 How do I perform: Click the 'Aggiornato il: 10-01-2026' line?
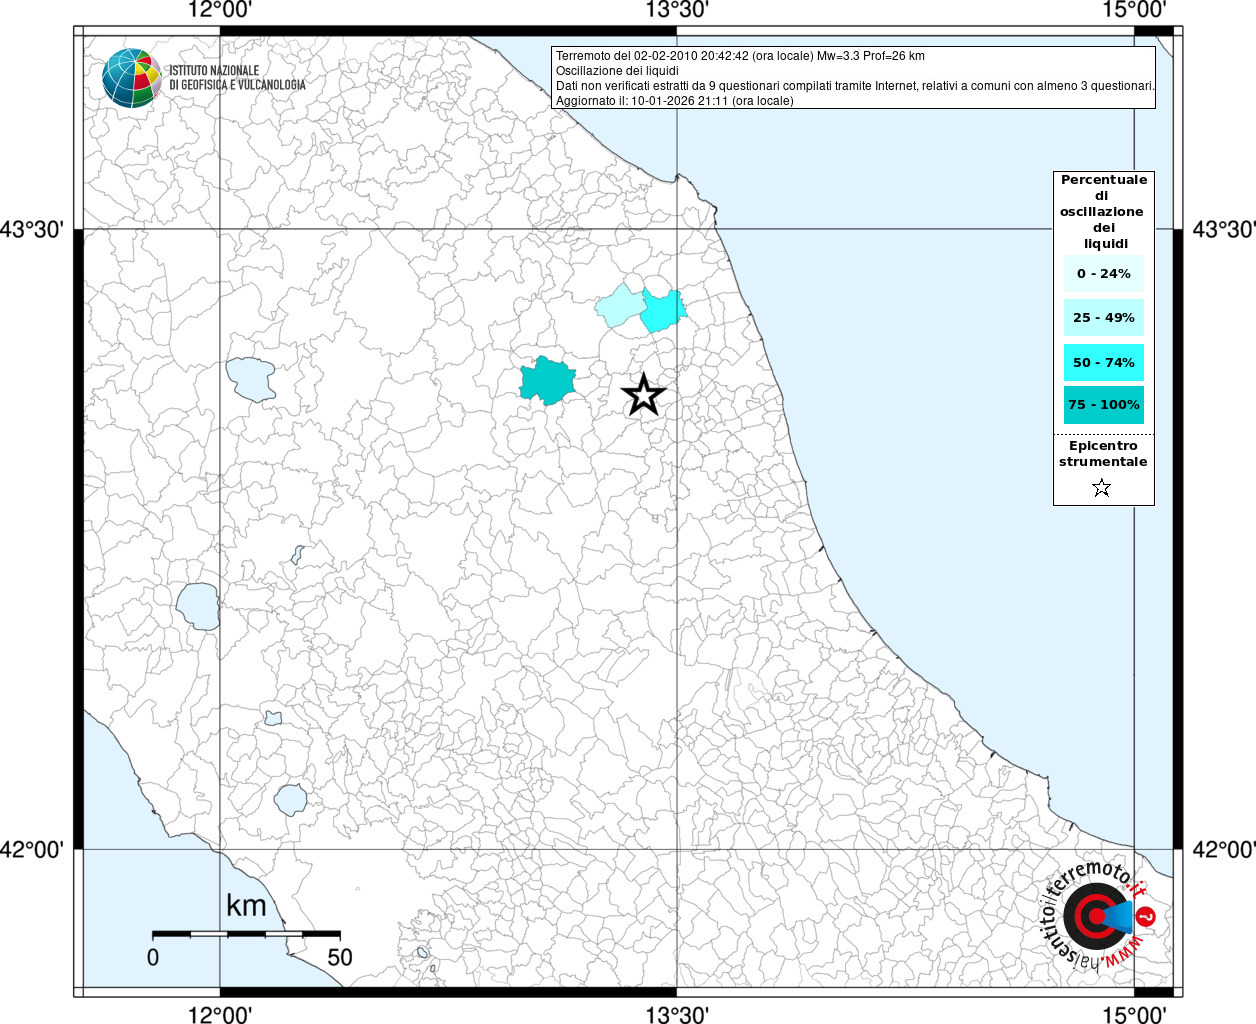click(x=674, y=101)
